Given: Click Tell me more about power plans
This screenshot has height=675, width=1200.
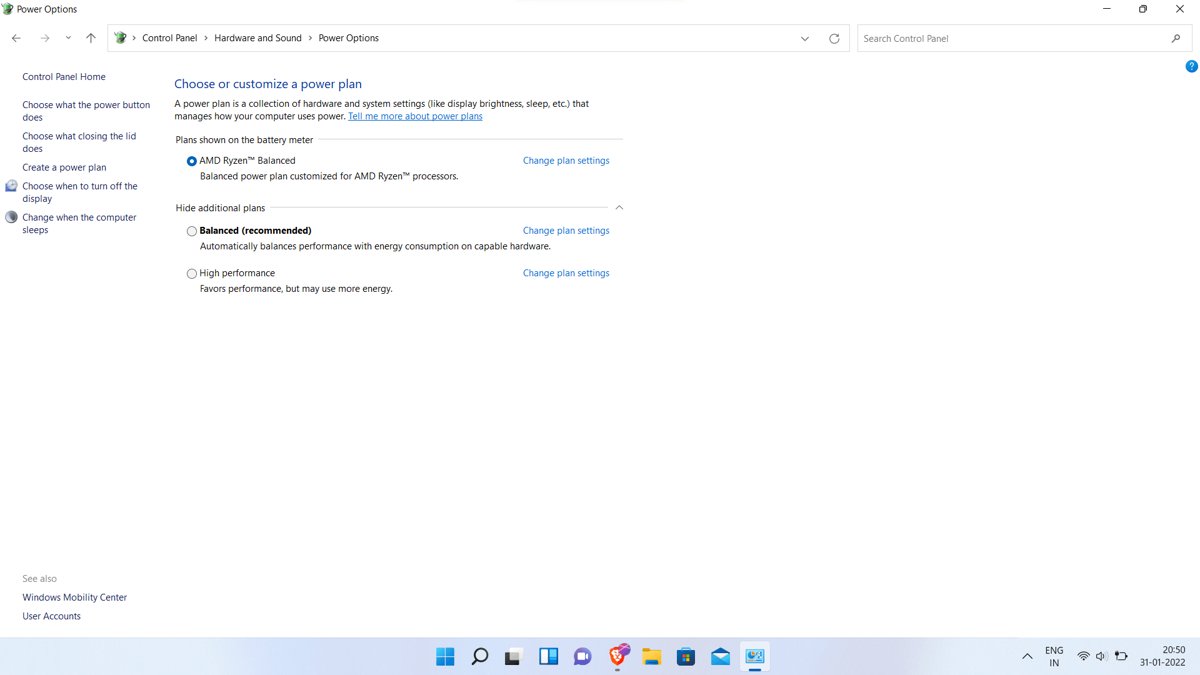Looking at the screenshot, I should pyautogui.click(x=415, y=116).
